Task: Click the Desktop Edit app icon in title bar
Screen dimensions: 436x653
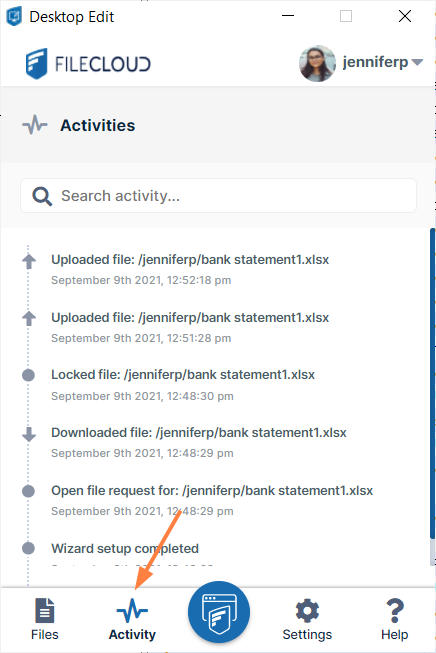Action: click(14, 17)
